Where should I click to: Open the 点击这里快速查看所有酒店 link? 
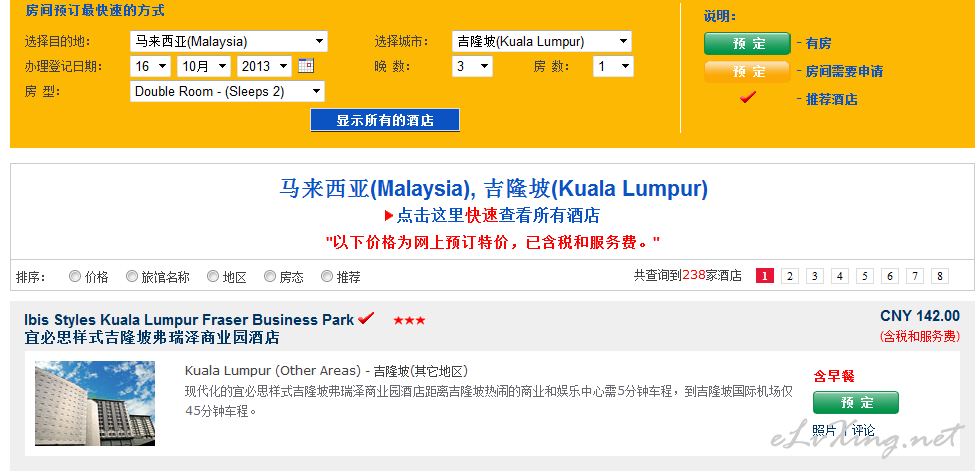(498, 216)
